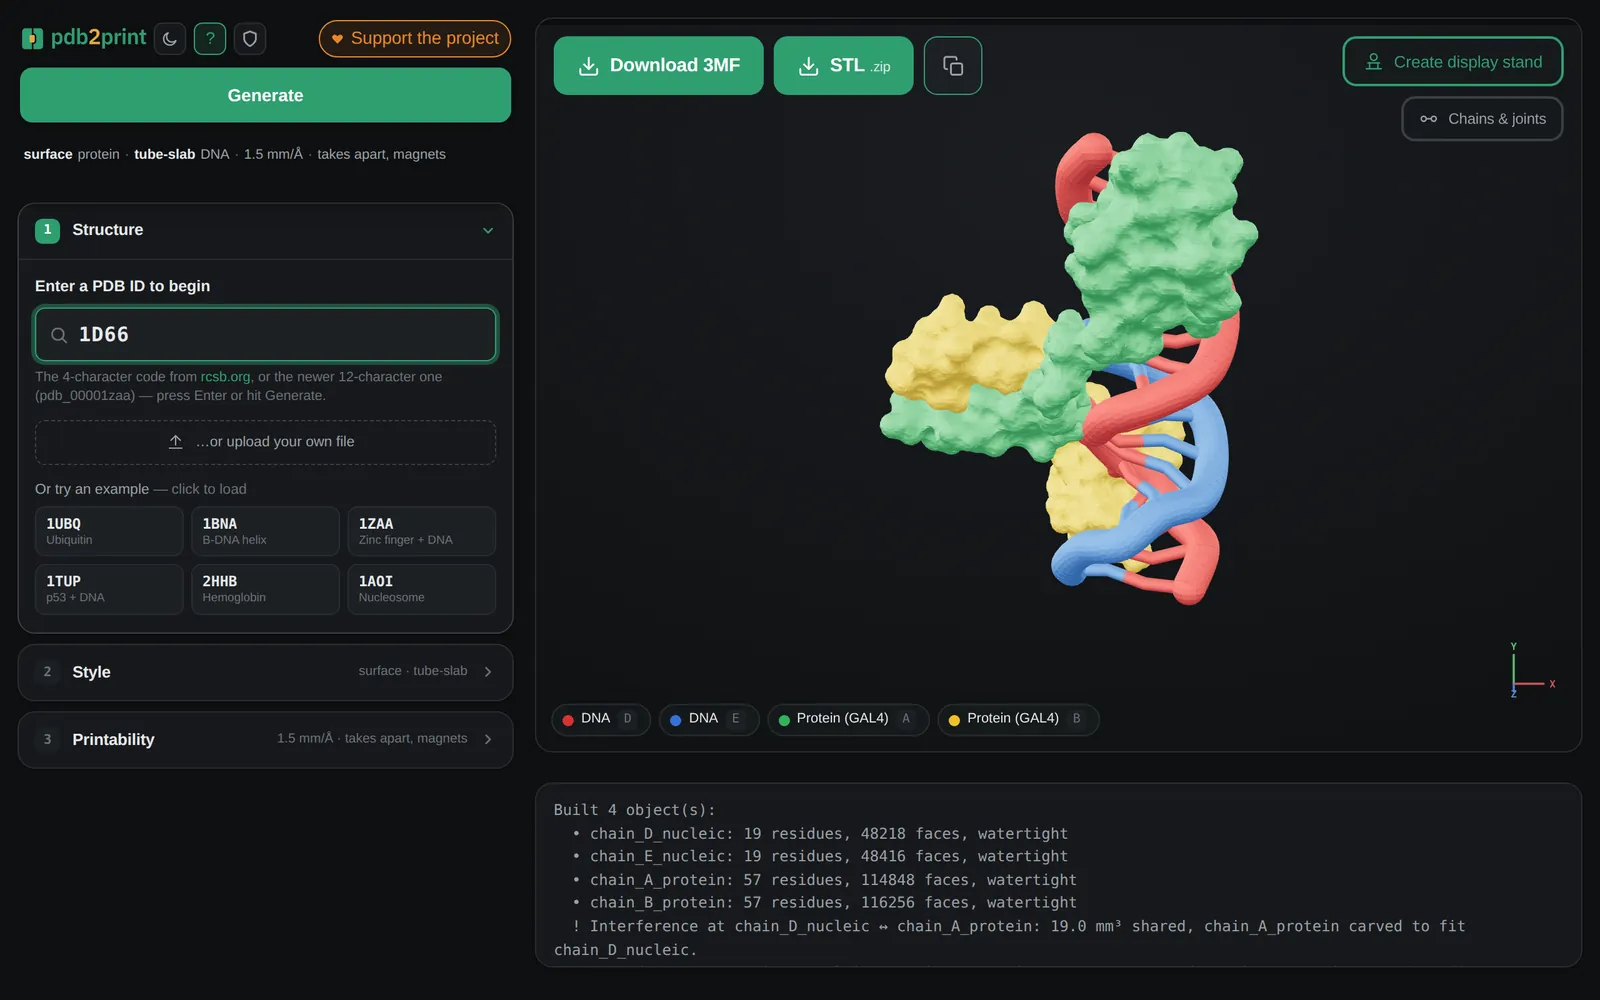
Task: Click upload your own file area
Action: coord(265,442)
